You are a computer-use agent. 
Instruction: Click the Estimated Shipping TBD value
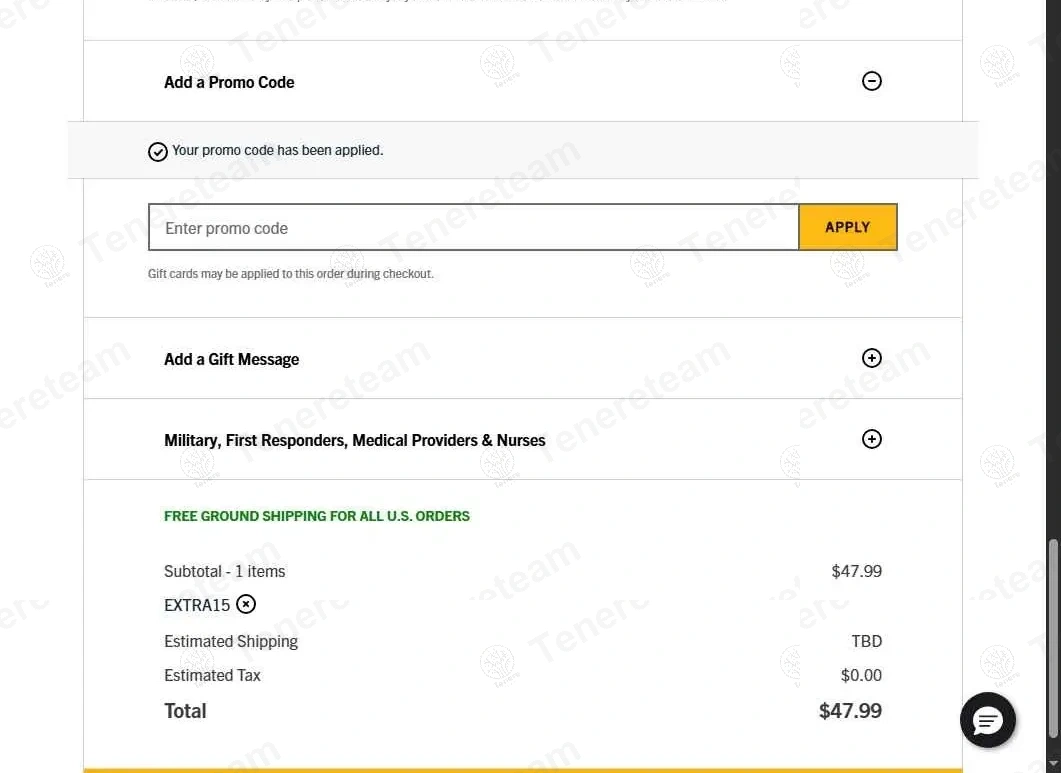[866, 641]
